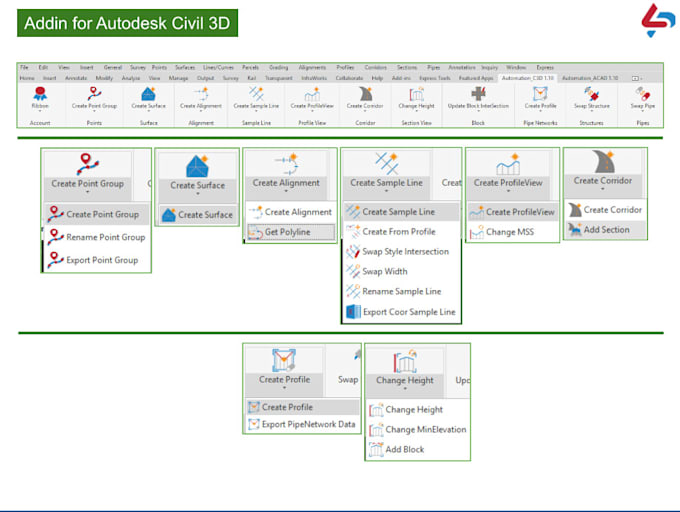This screenshot has width=680, height=512.
Task: Select Rename Sample Line entry
Action: 401,291
